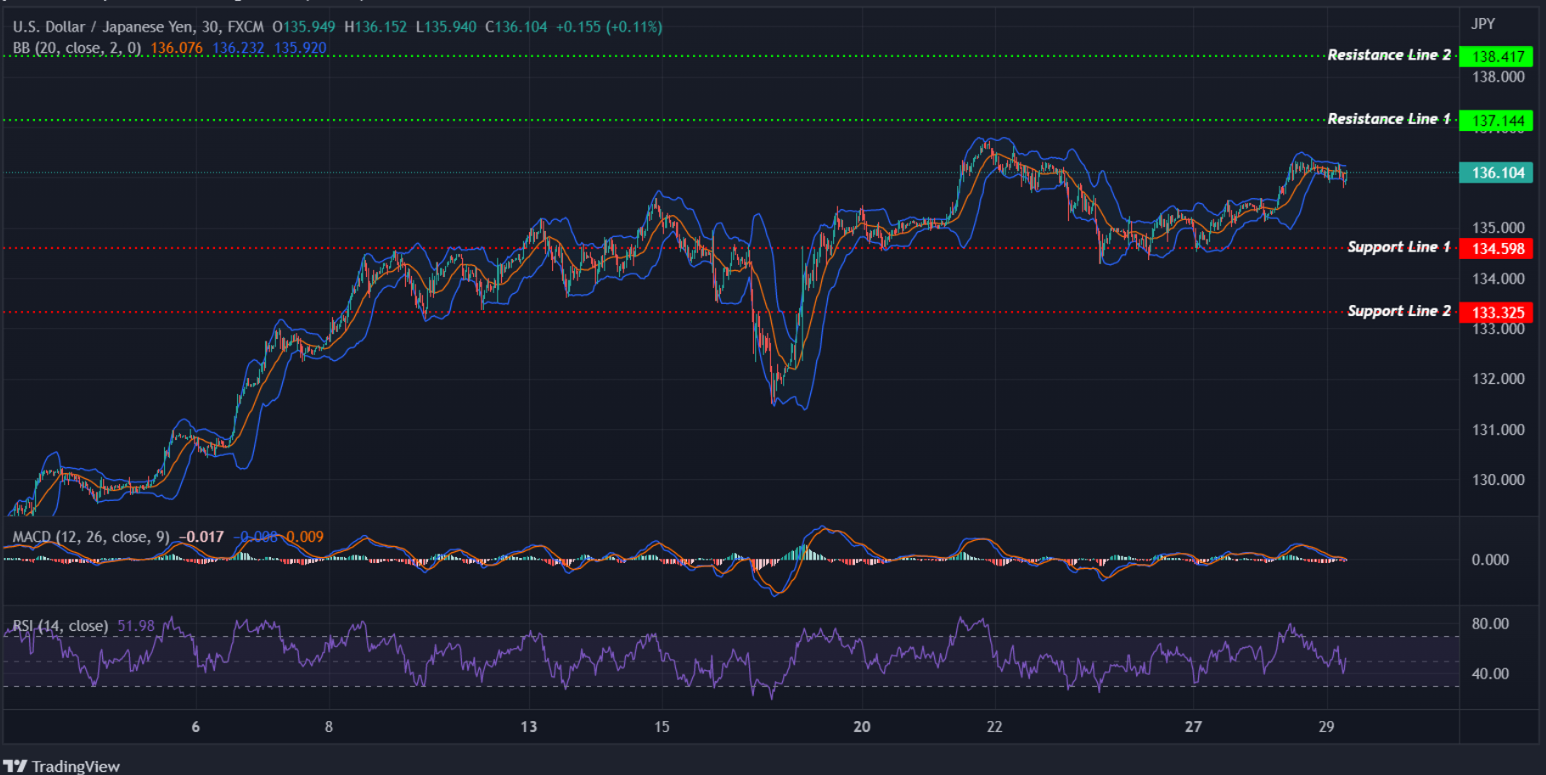Click the RSI (14, close) indicator legend
The image size is (1546, 775).
[60, 626]
